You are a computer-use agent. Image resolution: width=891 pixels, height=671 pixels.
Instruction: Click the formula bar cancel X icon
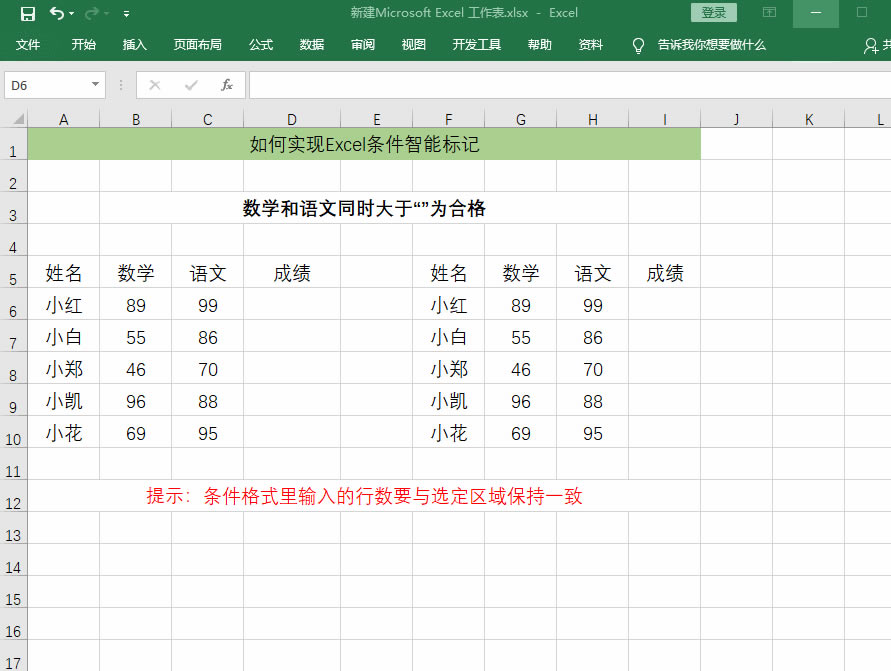154,85
